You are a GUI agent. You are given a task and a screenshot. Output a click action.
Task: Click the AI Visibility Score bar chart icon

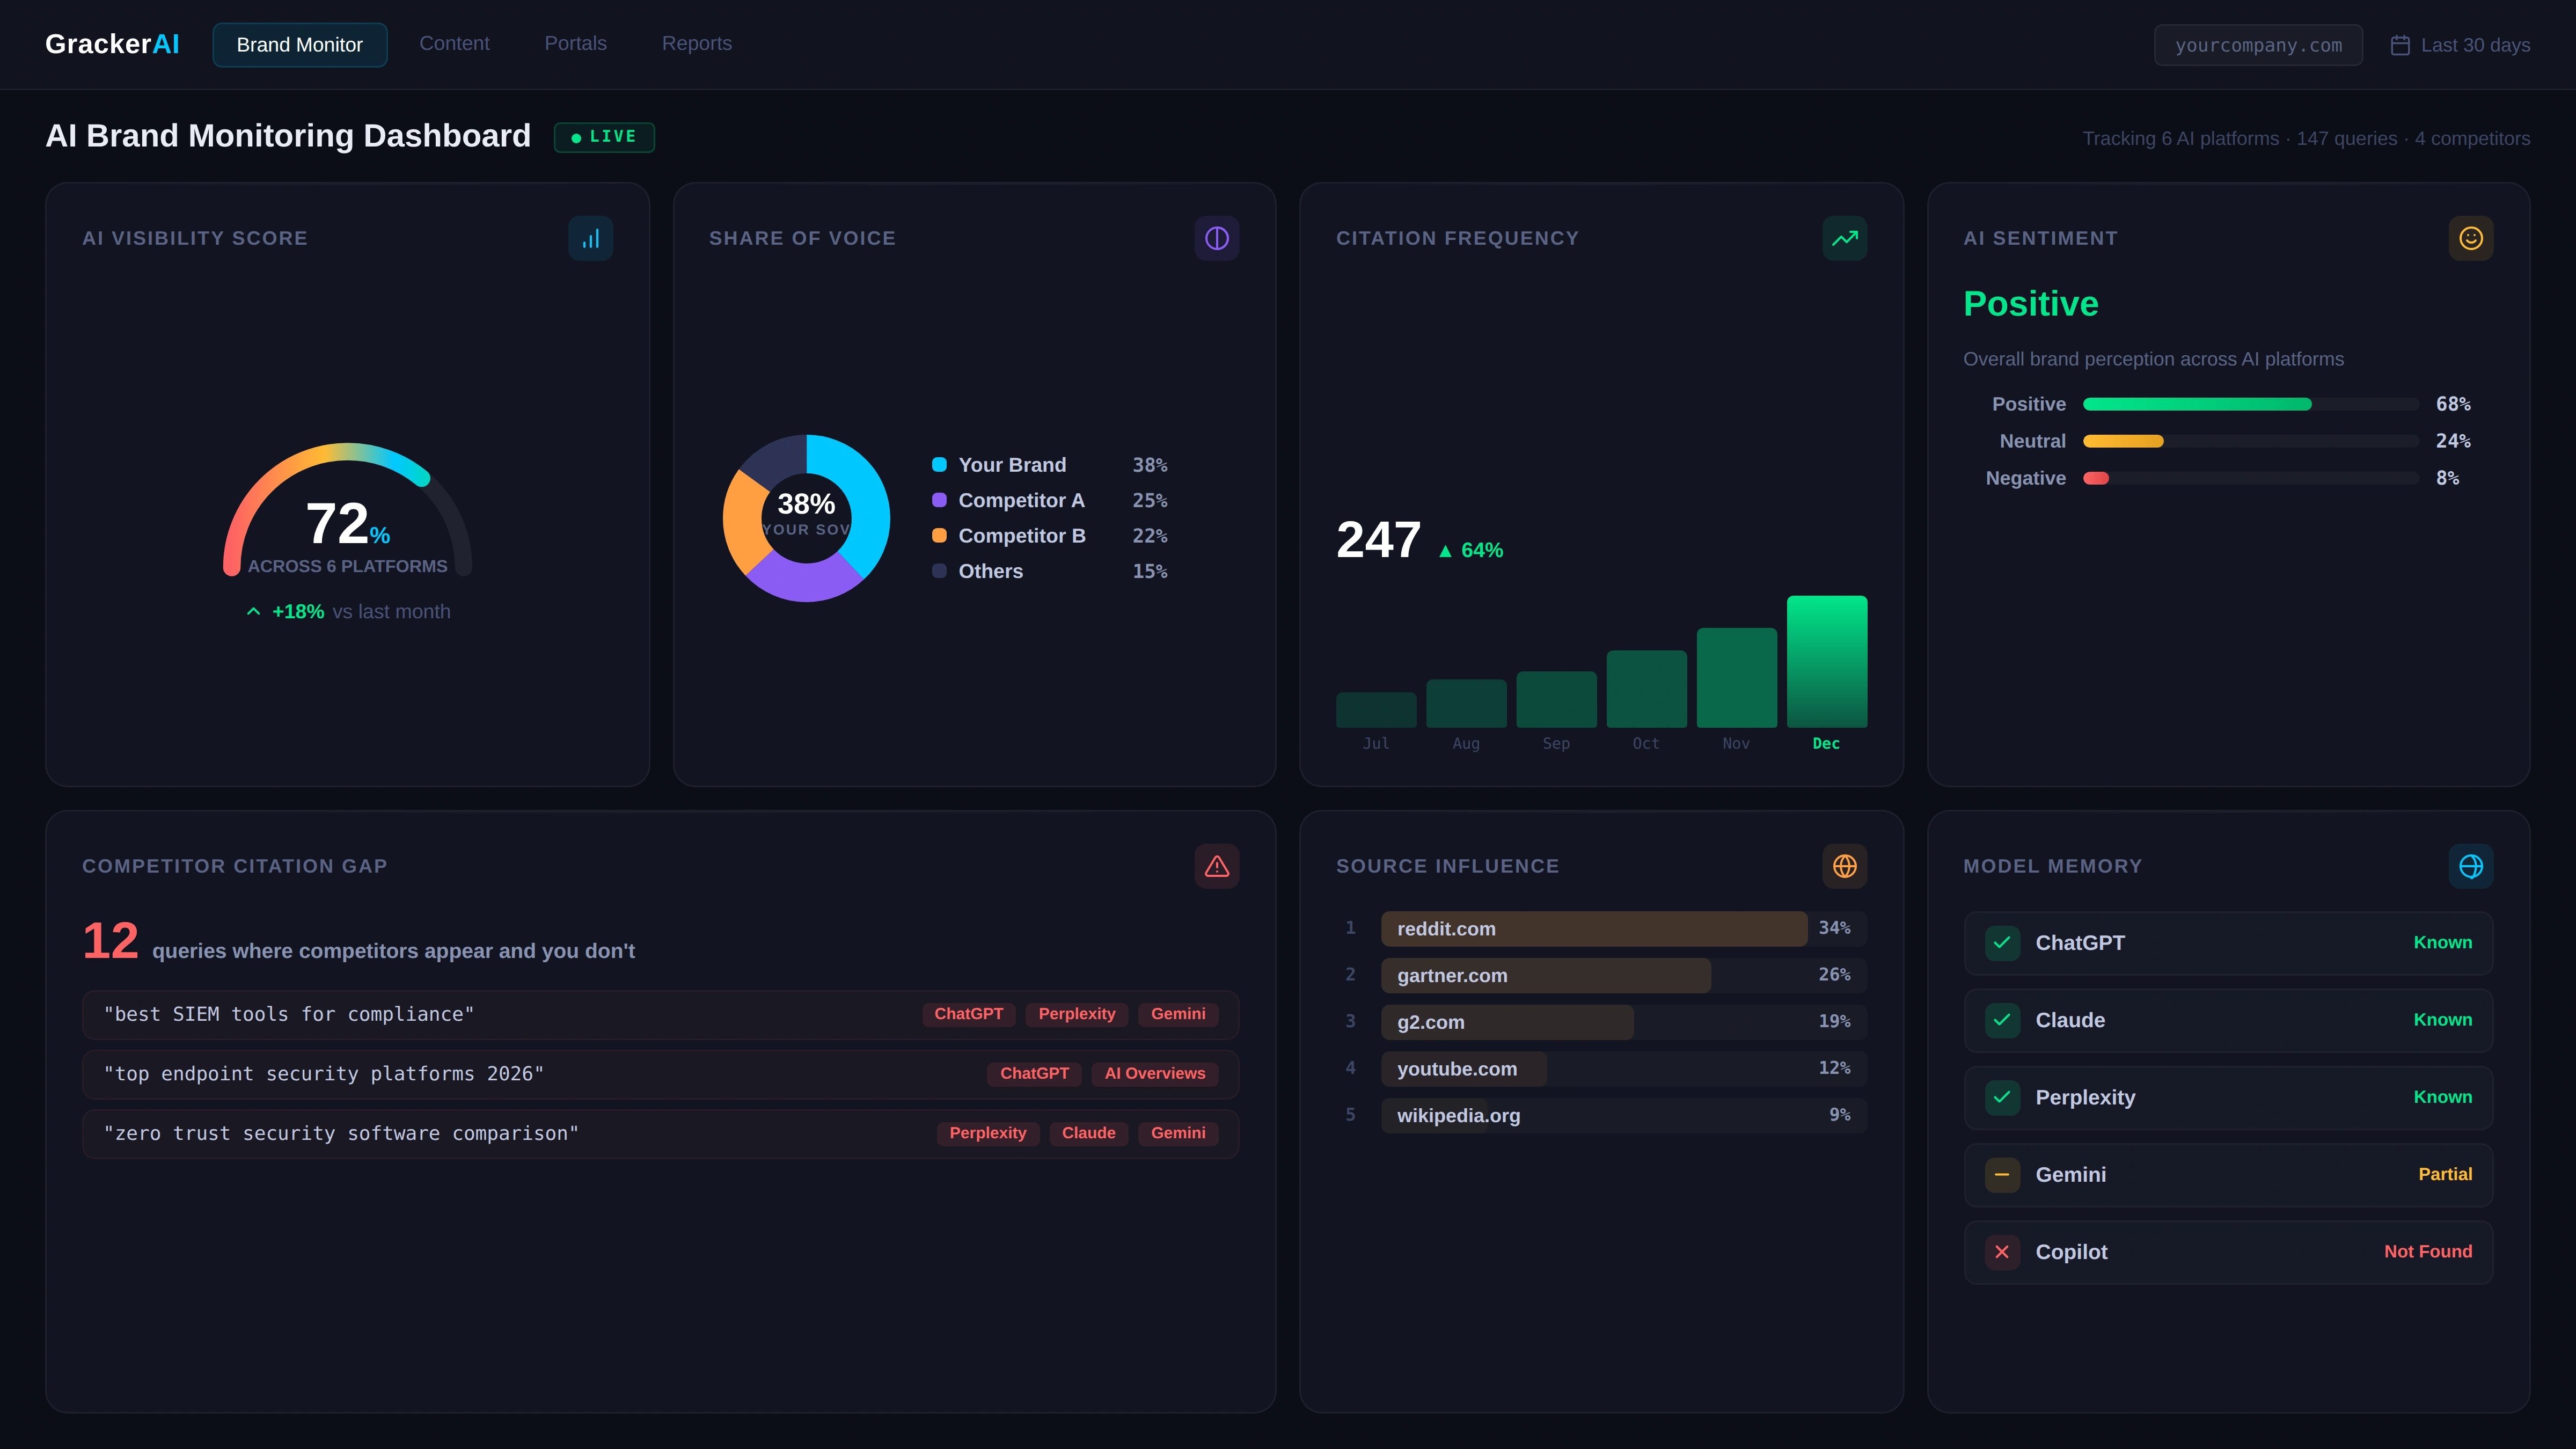pyautogui.click(x=590, y=238)
